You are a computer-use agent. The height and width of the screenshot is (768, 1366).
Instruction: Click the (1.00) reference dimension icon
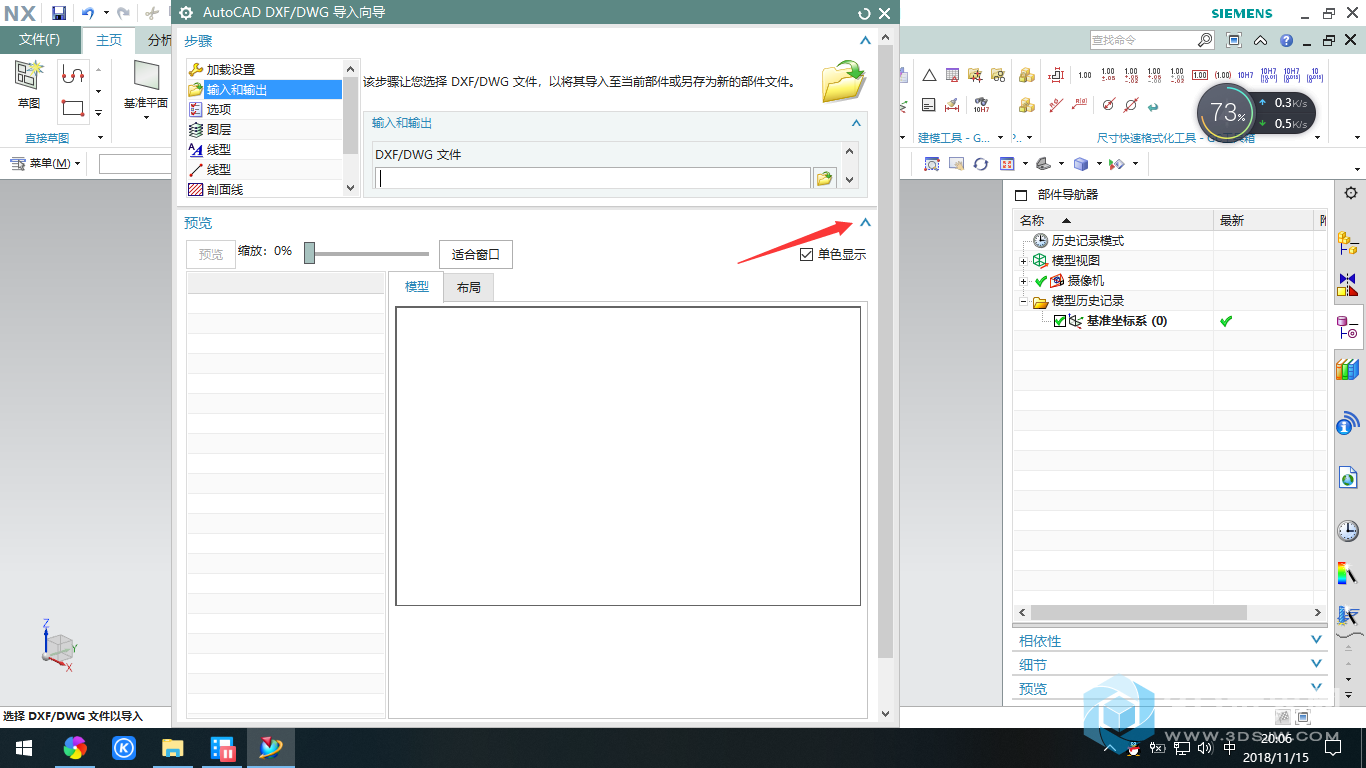1222,75
